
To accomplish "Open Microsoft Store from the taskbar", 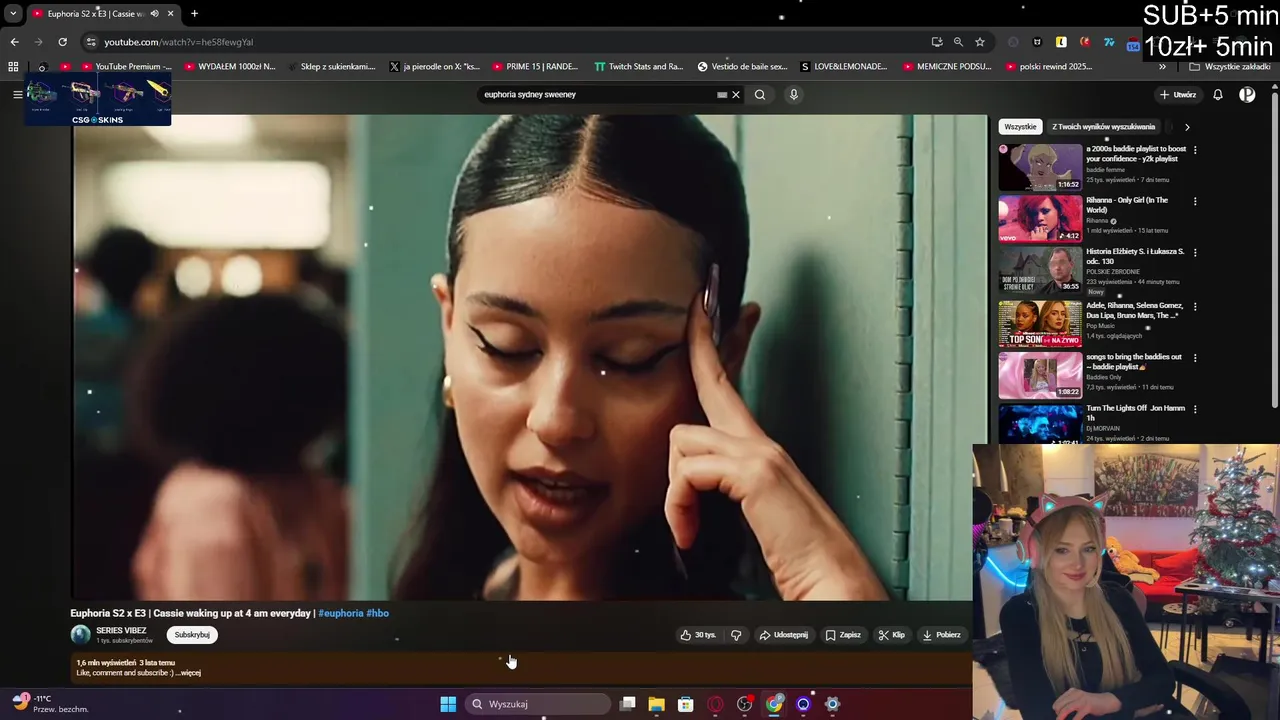I will (x=685, y=704).
